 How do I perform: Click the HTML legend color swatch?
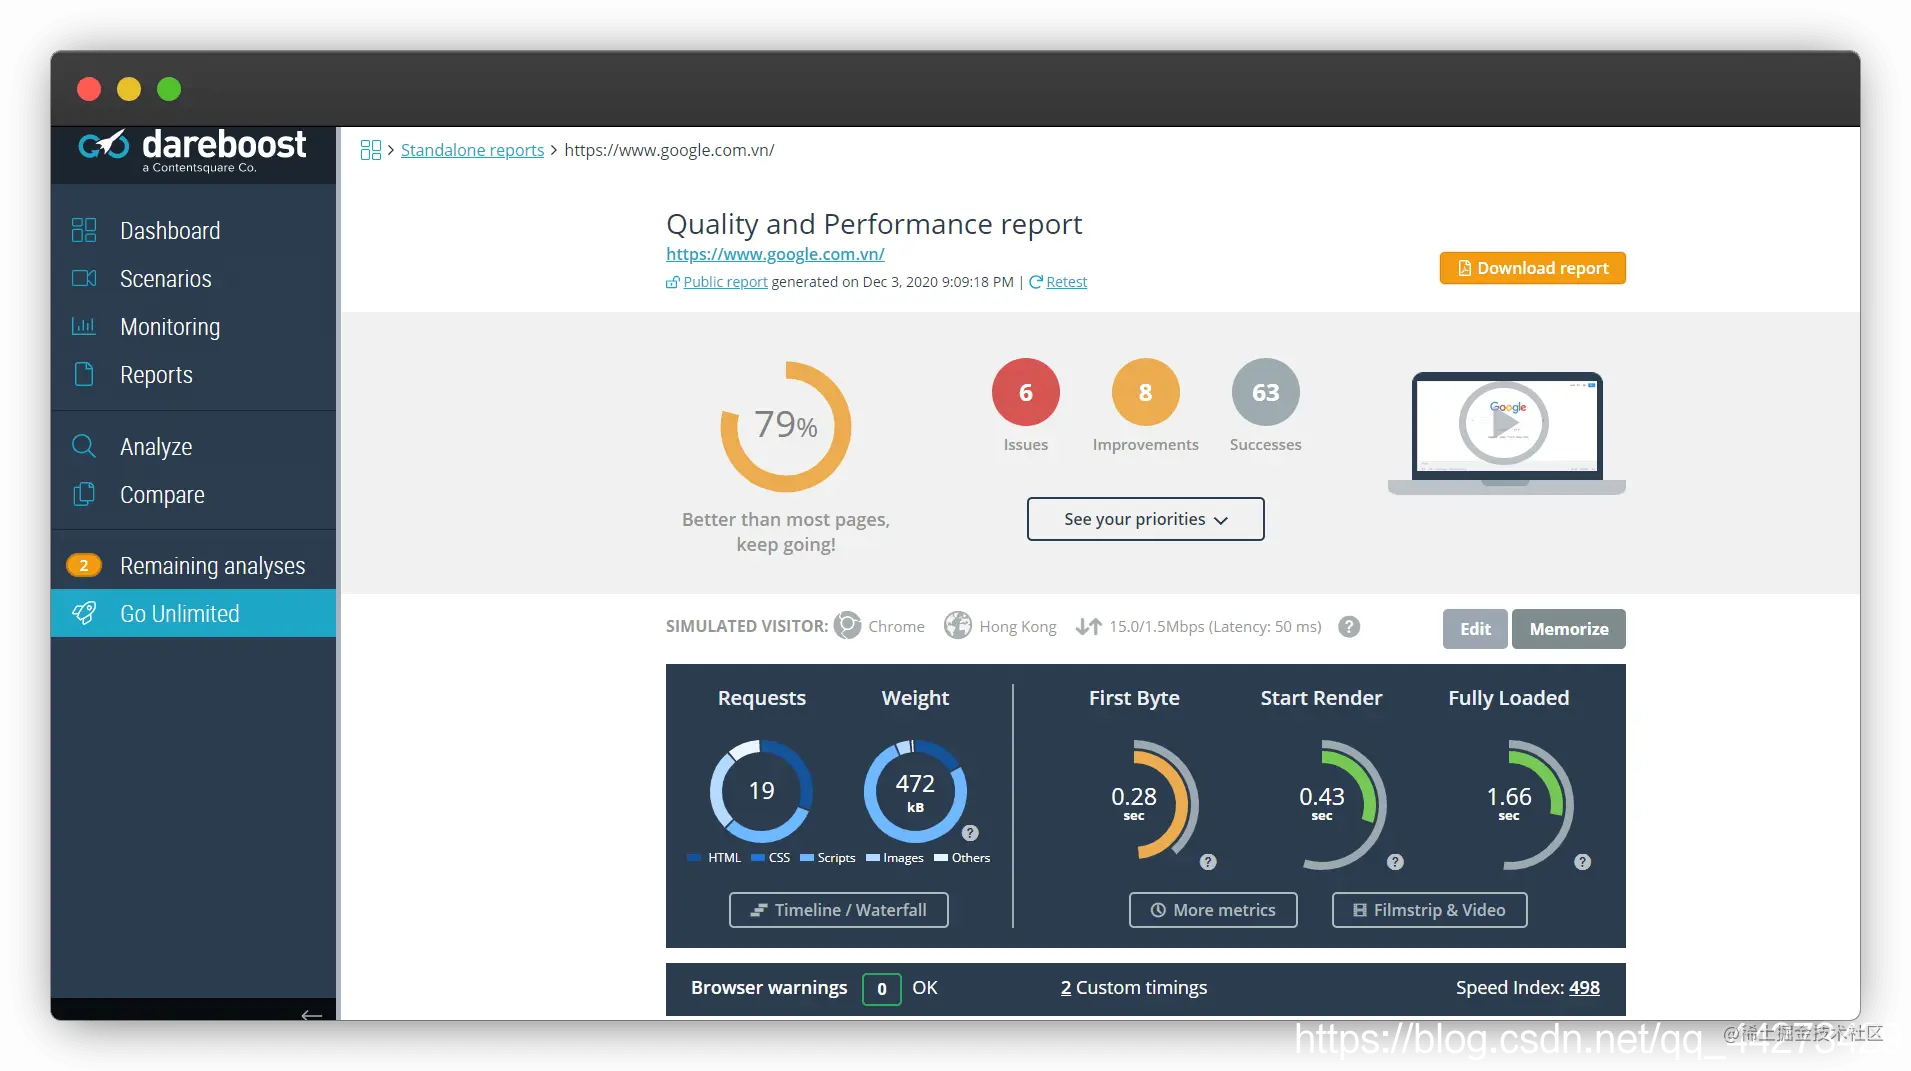click(x=695, y=858)
